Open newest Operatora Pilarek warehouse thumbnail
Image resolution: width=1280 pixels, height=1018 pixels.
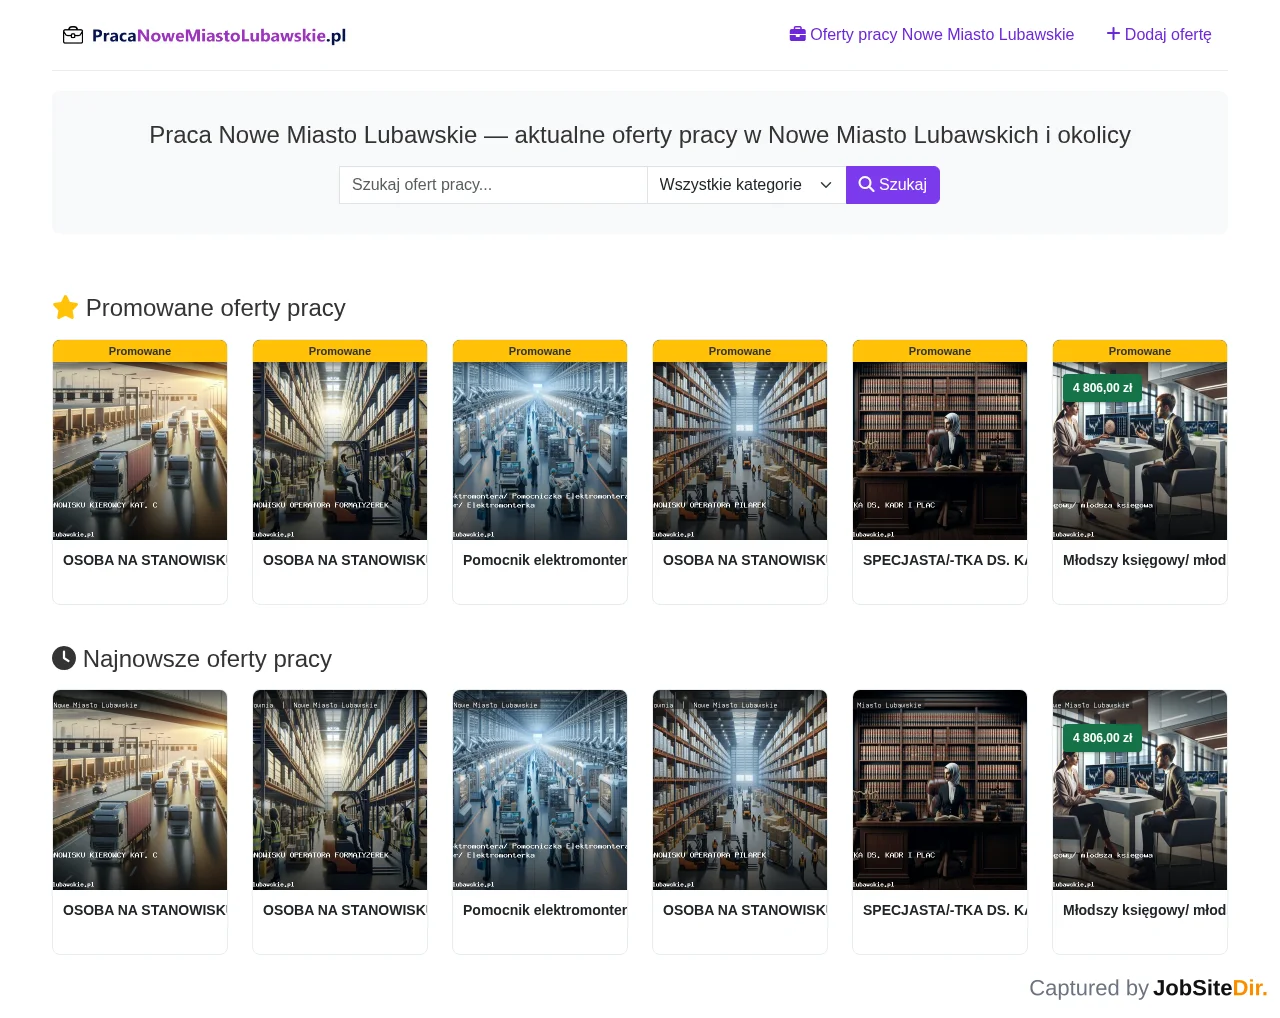point(740,790)
